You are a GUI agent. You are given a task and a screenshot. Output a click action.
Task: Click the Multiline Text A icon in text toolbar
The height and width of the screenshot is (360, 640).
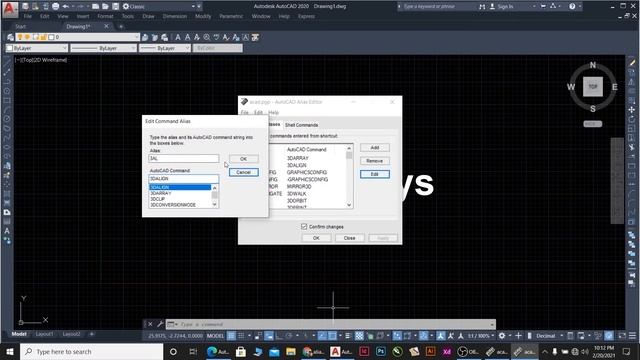[x=178, y=37]
